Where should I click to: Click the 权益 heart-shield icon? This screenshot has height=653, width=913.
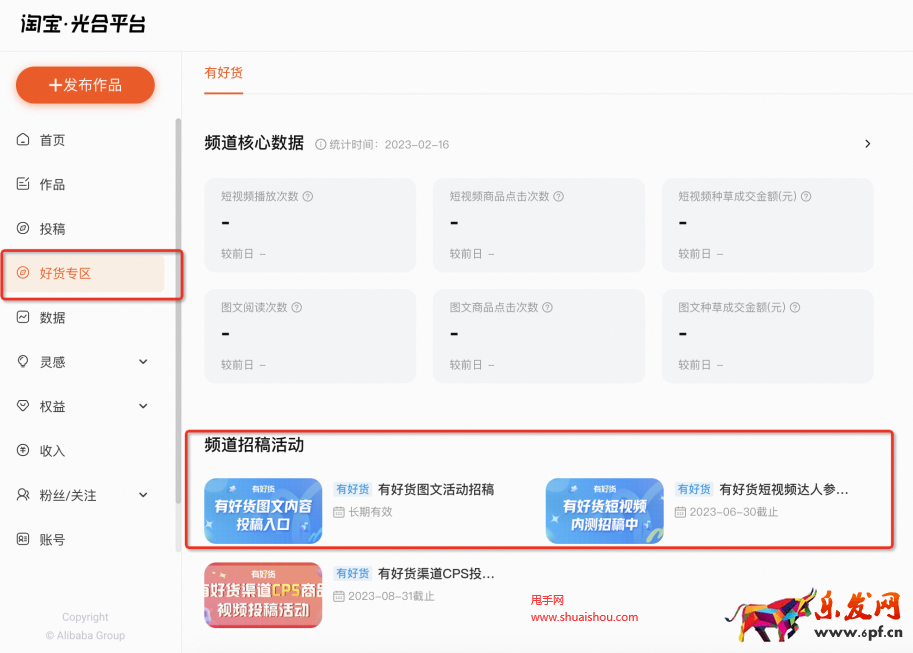pyautogui.click(x=23, y=406)
